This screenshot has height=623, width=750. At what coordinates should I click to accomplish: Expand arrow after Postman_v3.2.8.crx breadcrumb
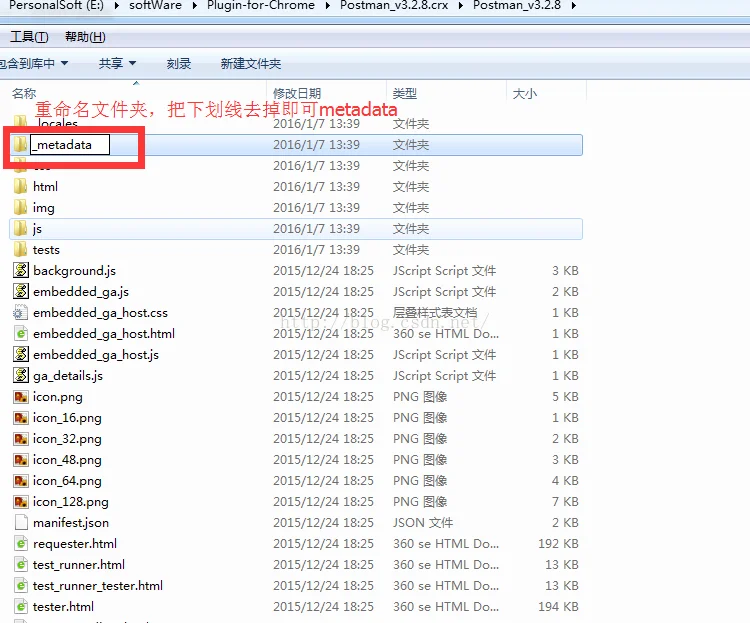coord(461,6)
